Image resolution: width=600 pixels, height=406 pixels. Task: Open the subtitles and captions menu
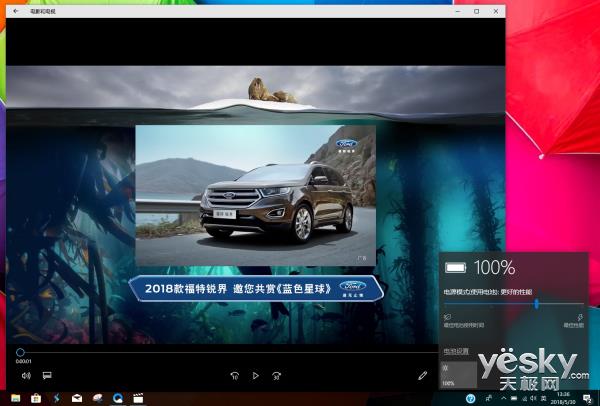[x=46, y=376]
